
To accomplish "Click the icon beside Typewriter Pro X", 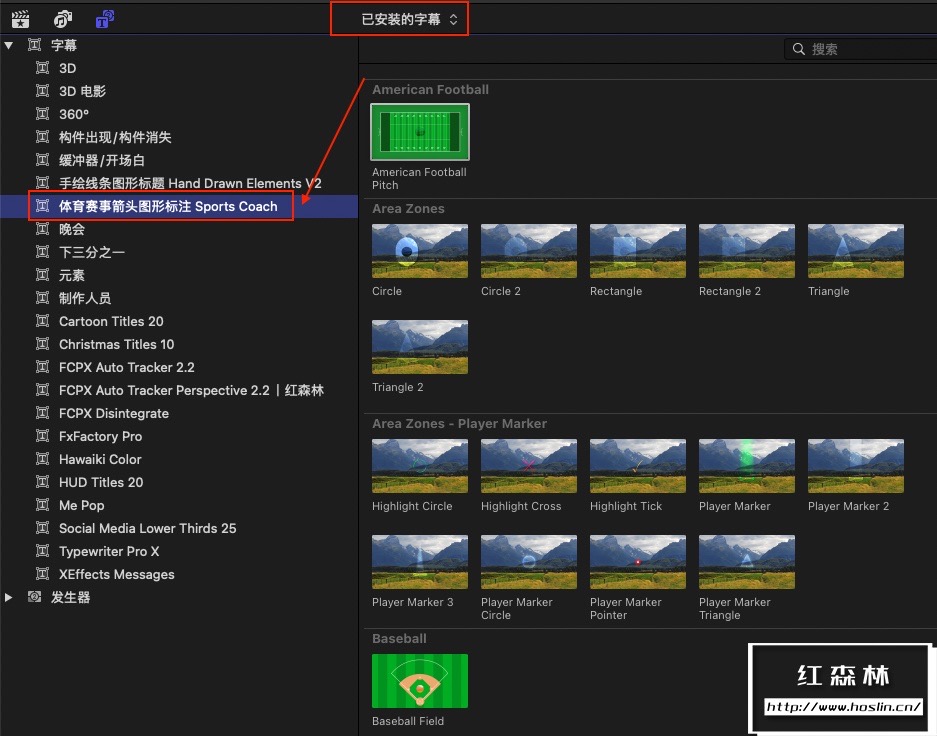I will 42,551.
